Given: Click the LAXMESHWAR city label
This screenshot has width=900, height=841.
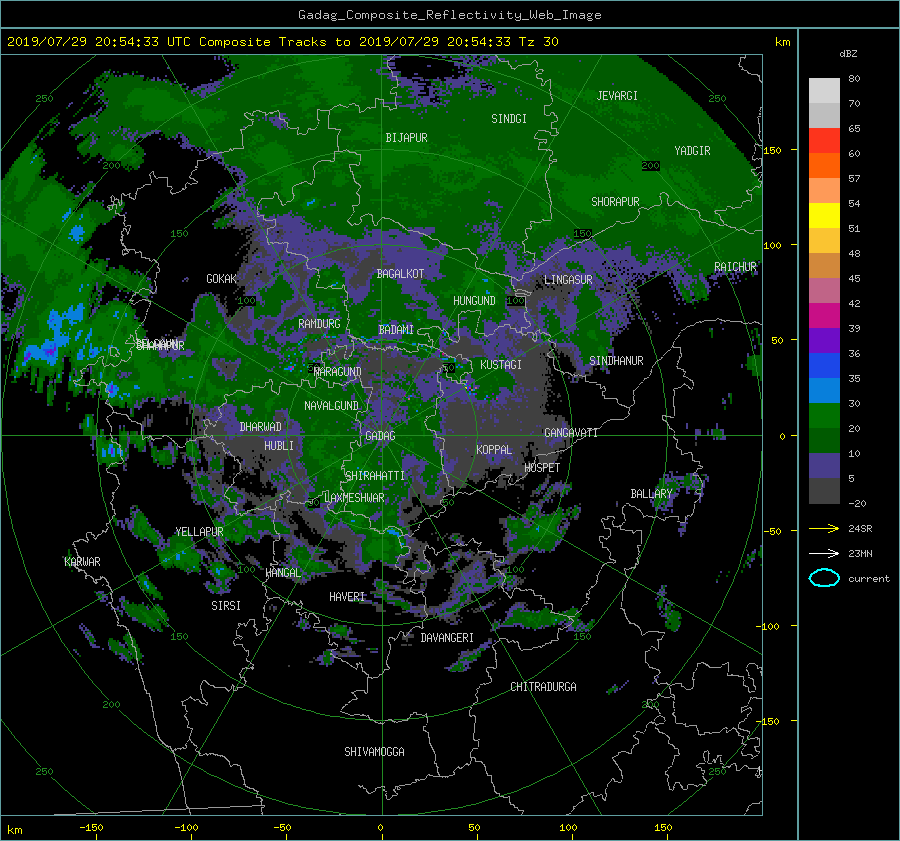Looking at the screenshot, I should pos(354,498).
